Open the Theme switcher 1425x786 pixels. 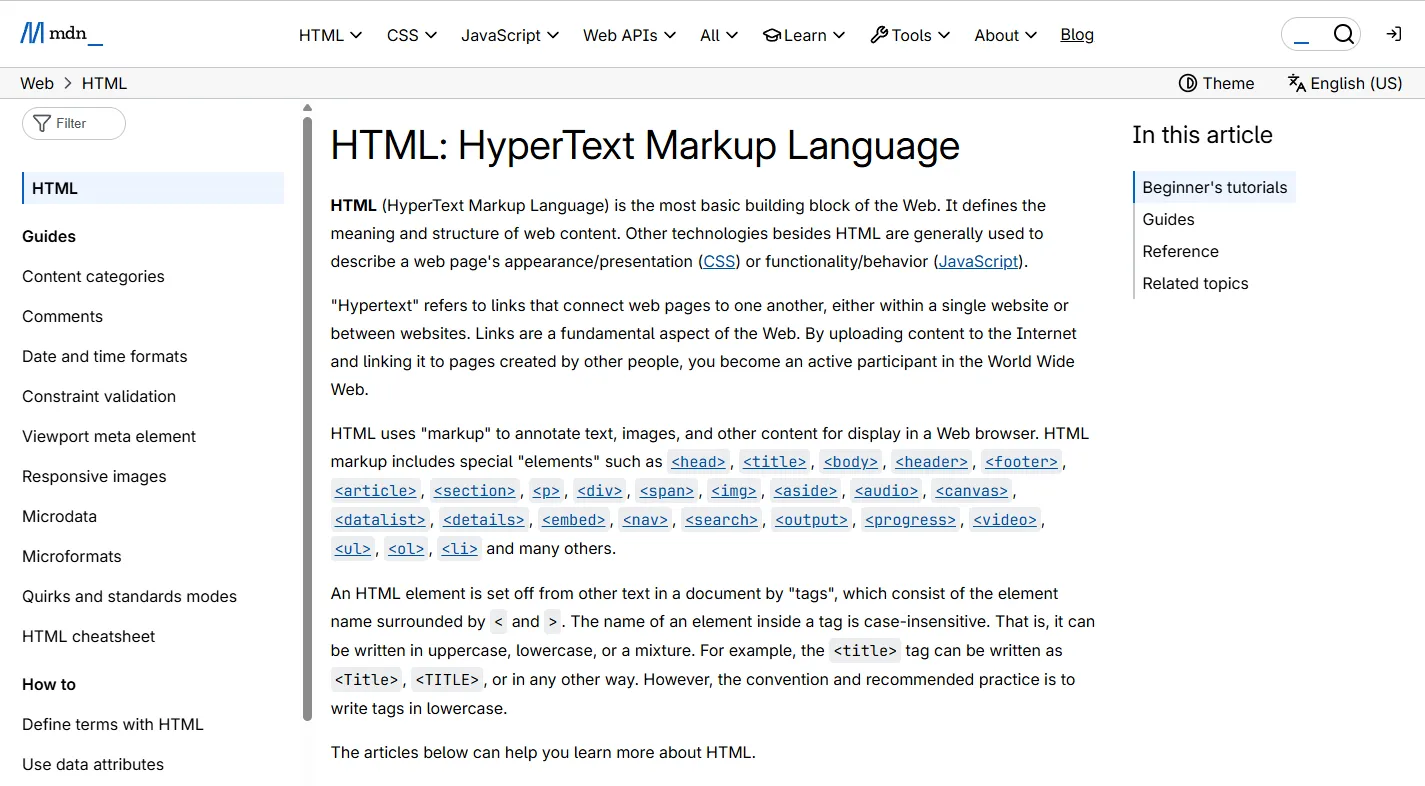click(1216, 83)
